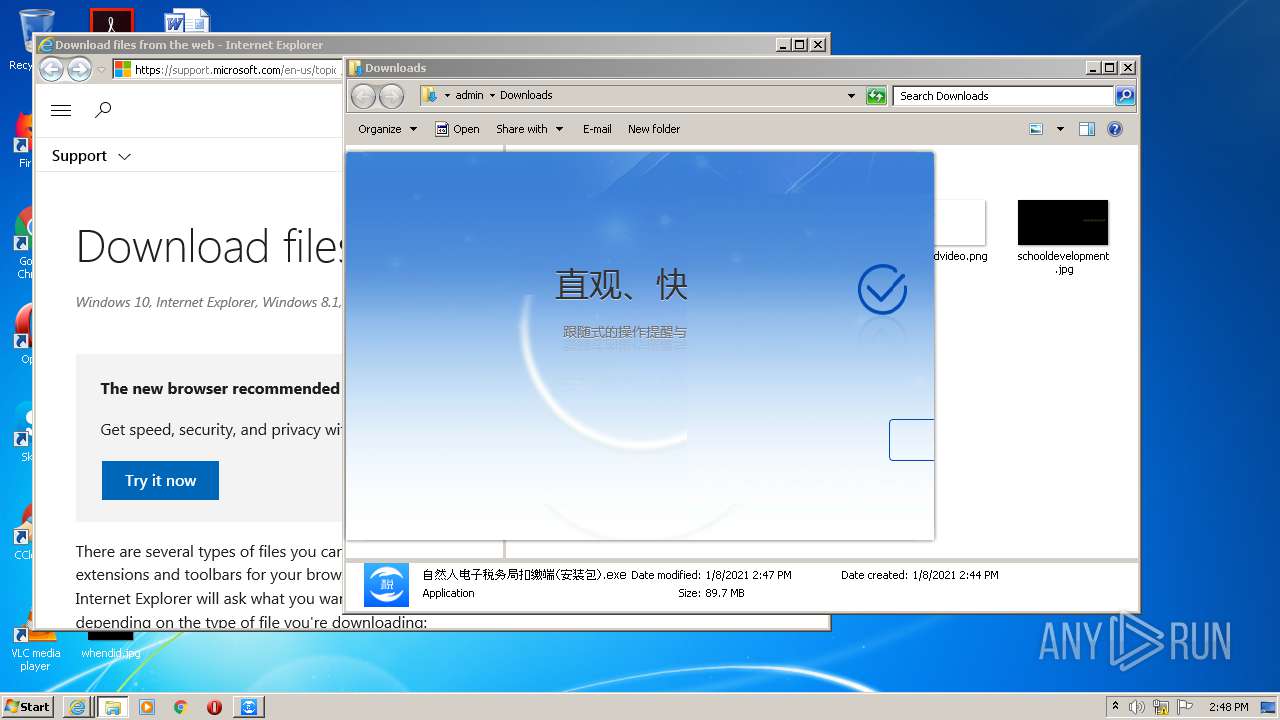The width and height of the screenshot is (1280, 720).
Task: Click the Search Downloads field
Action: 1003,96
